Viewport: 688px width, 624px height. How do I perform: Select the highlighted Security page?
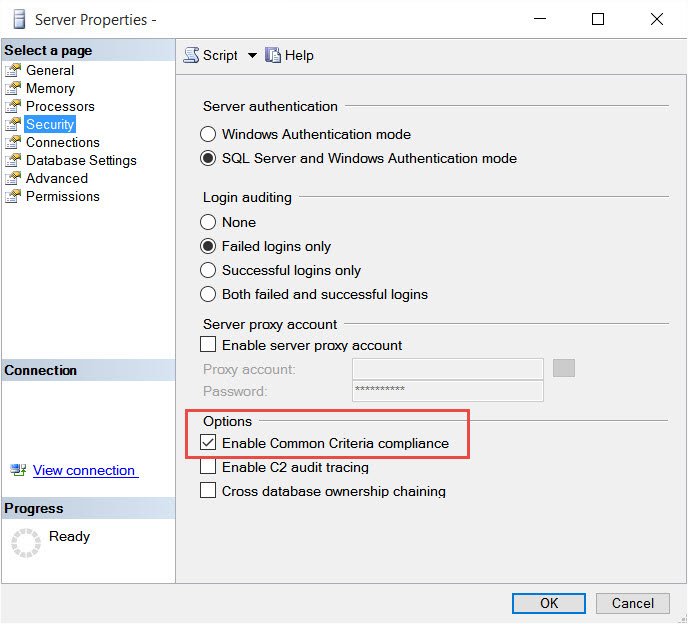[x=50, y=124]
